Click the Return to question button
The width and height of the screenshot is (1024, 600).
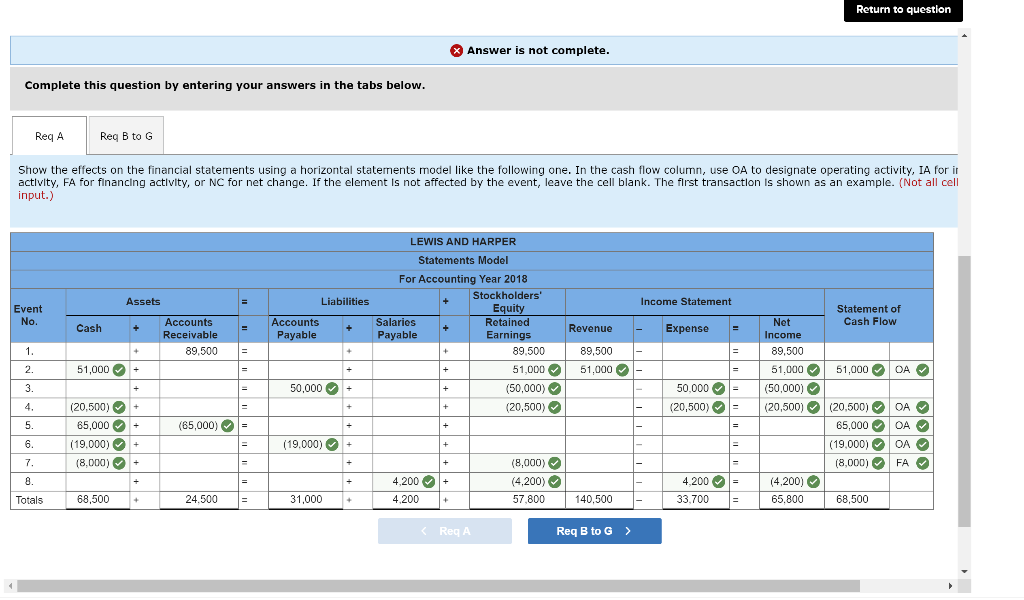tap(902, 11)
